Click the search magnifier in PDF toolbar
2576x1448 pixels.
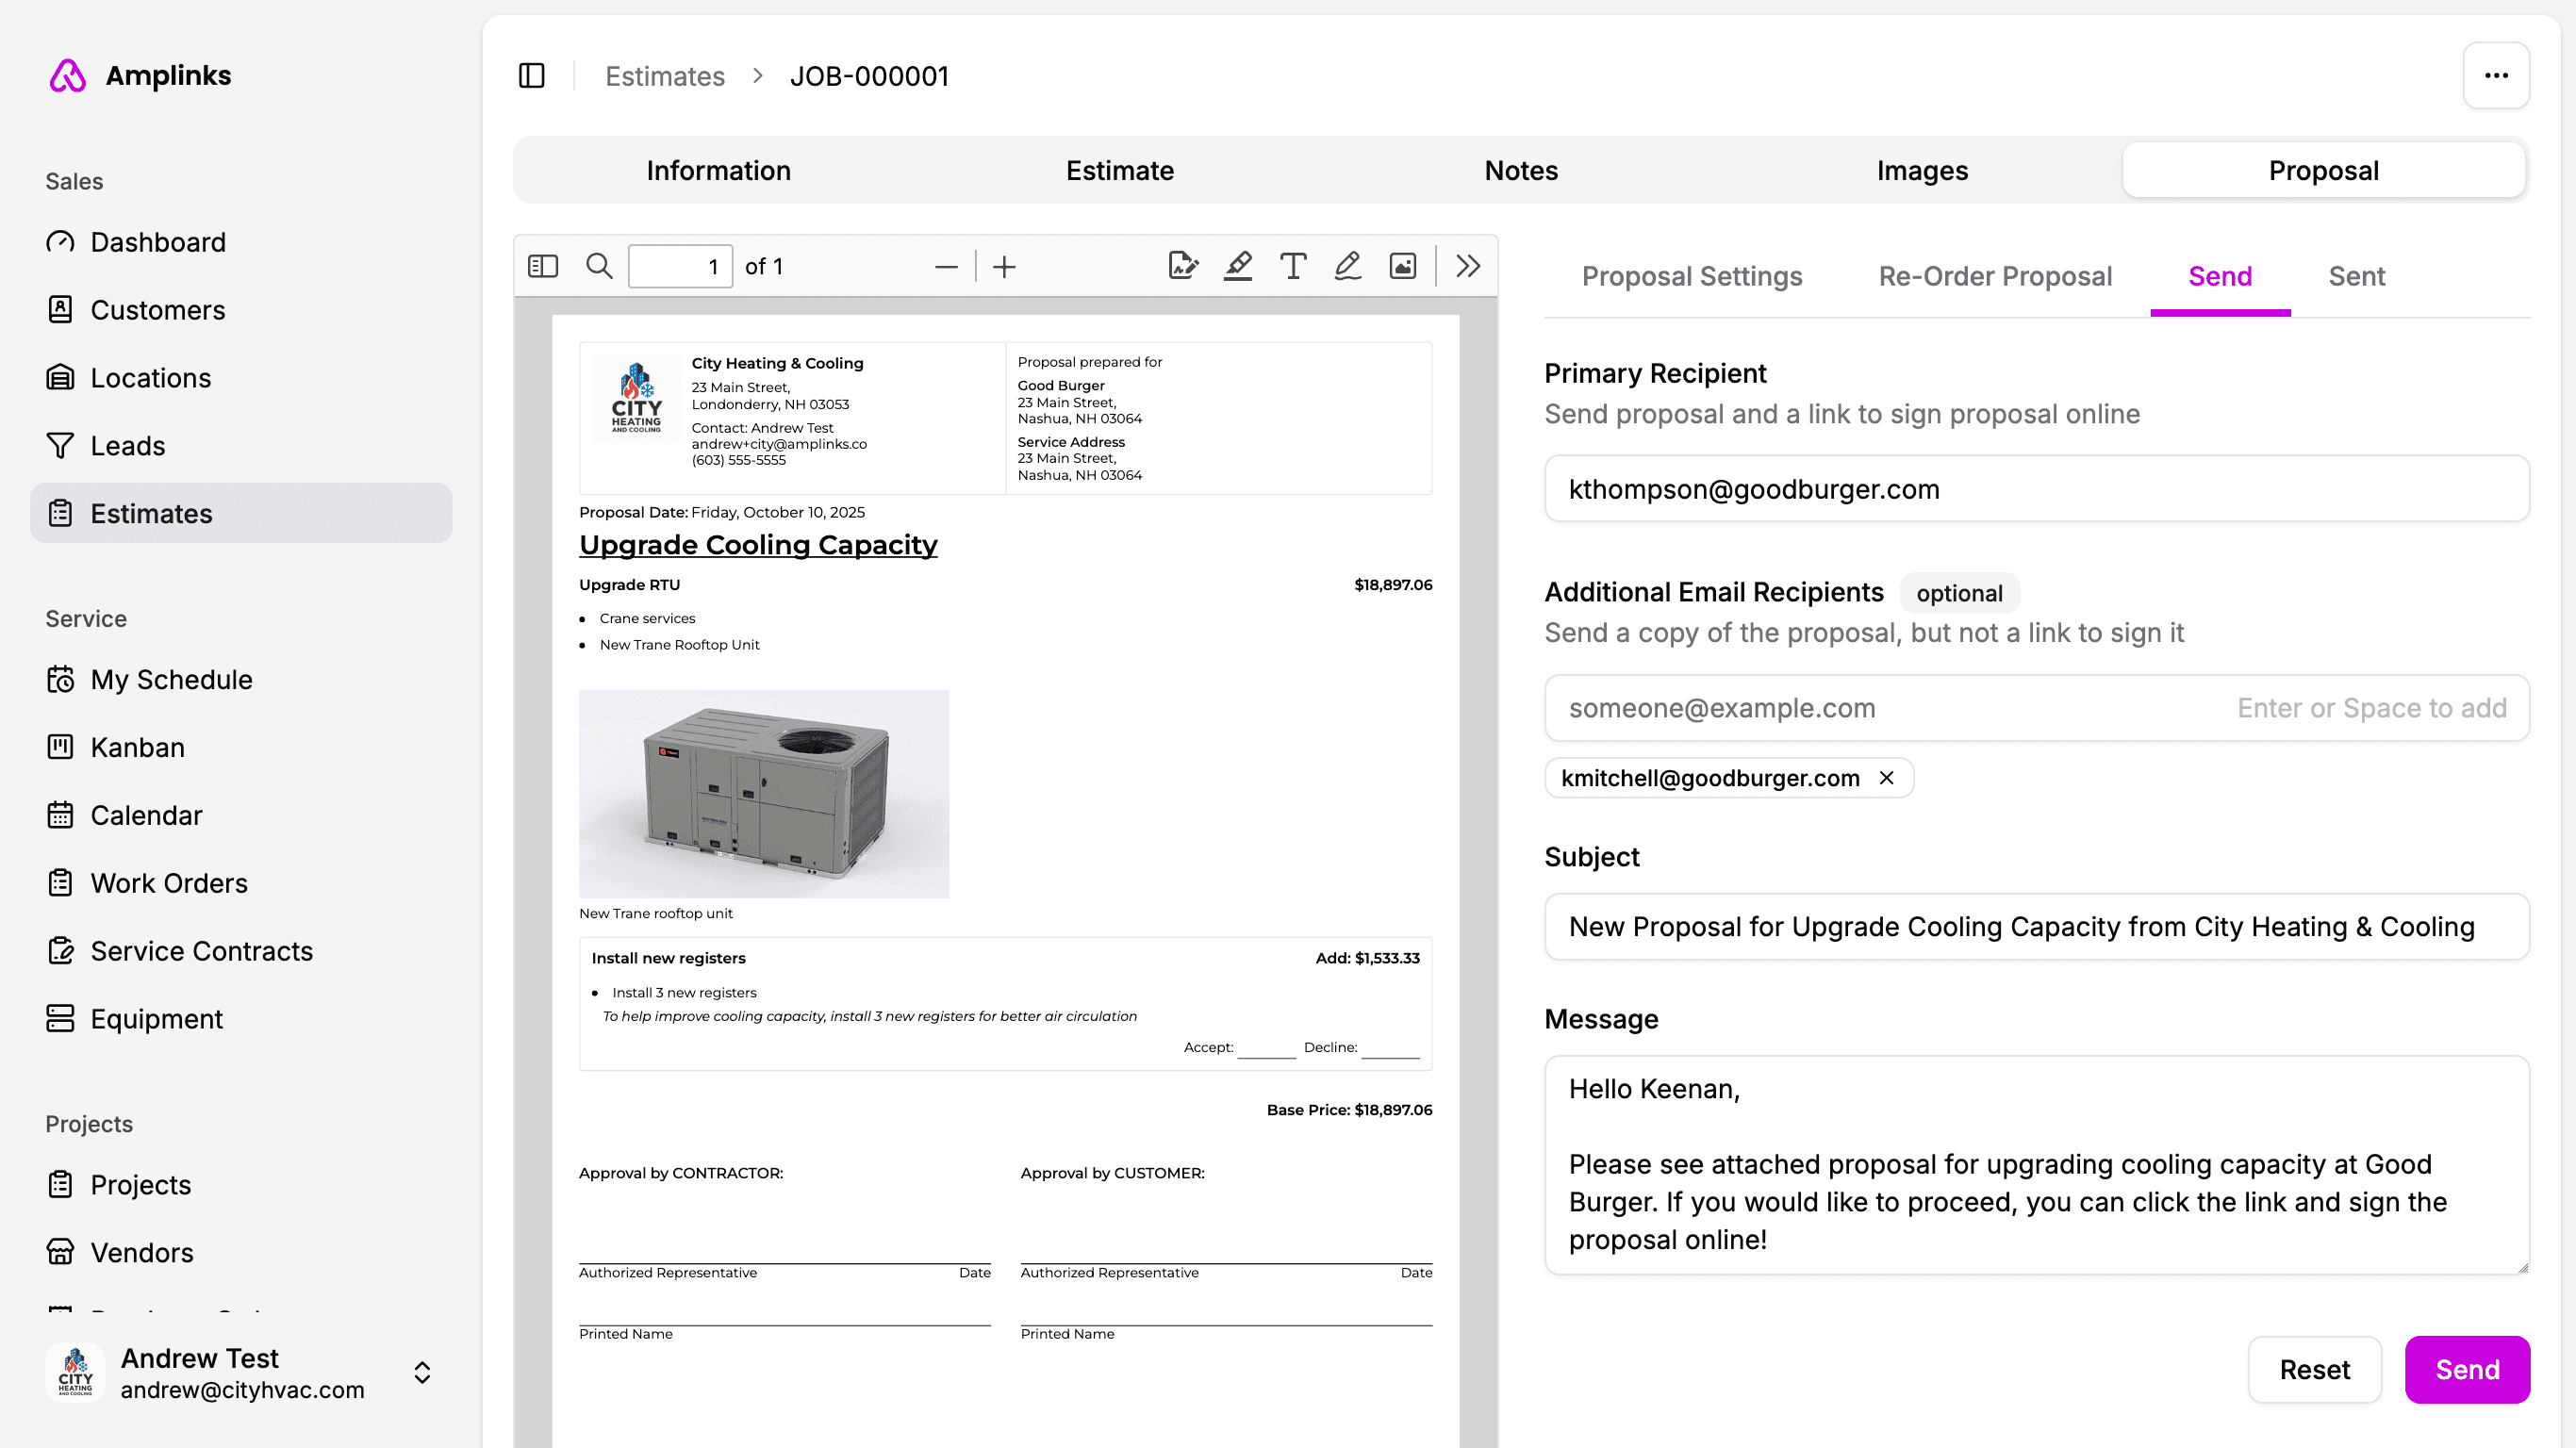(599, 266)
